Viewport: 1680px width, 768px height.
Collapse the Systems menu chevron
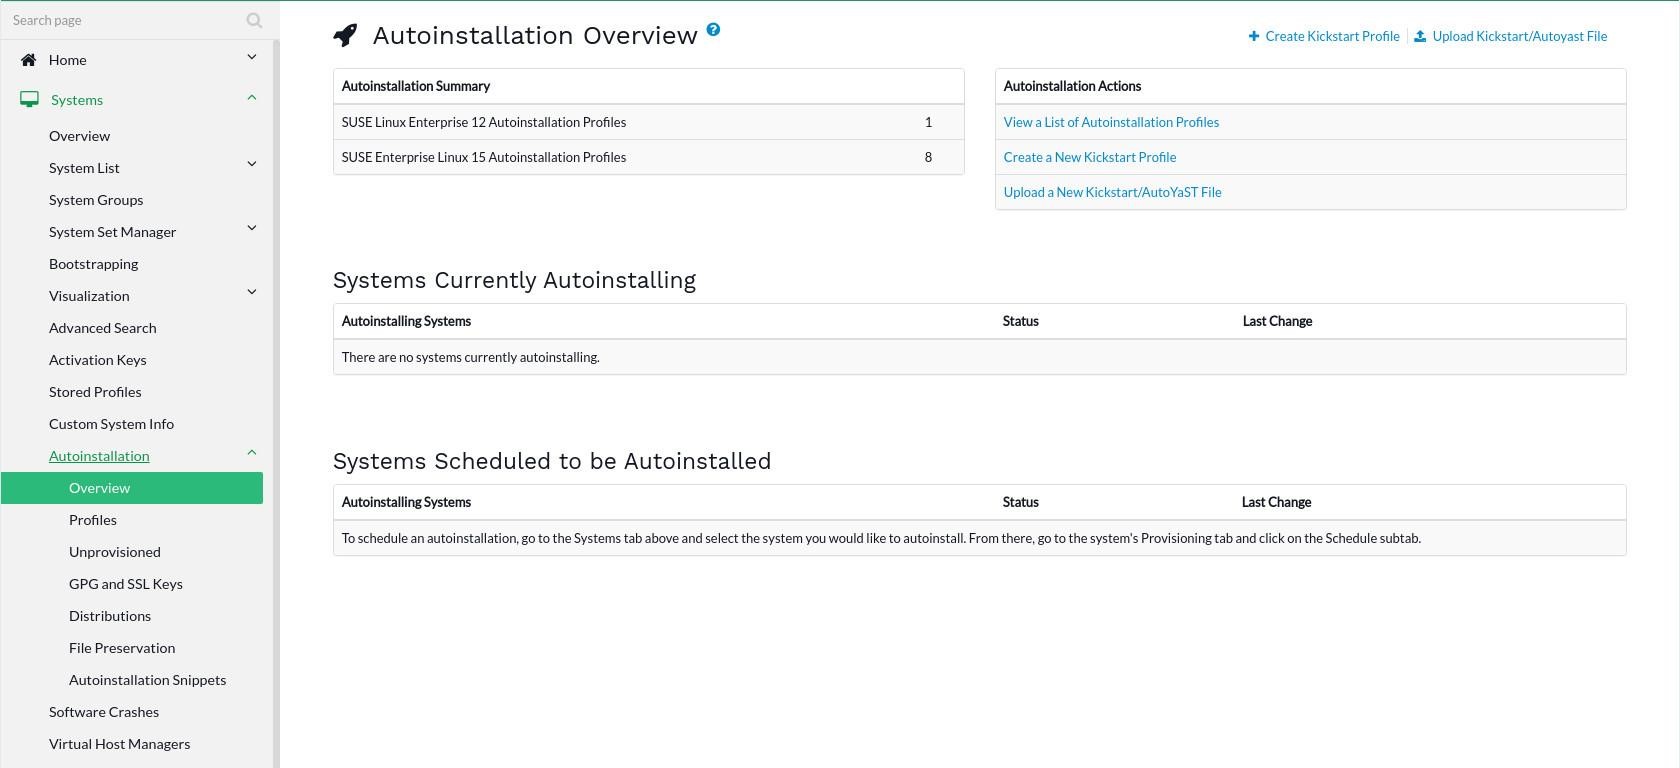pyautogui.click(x=252, y=98)
